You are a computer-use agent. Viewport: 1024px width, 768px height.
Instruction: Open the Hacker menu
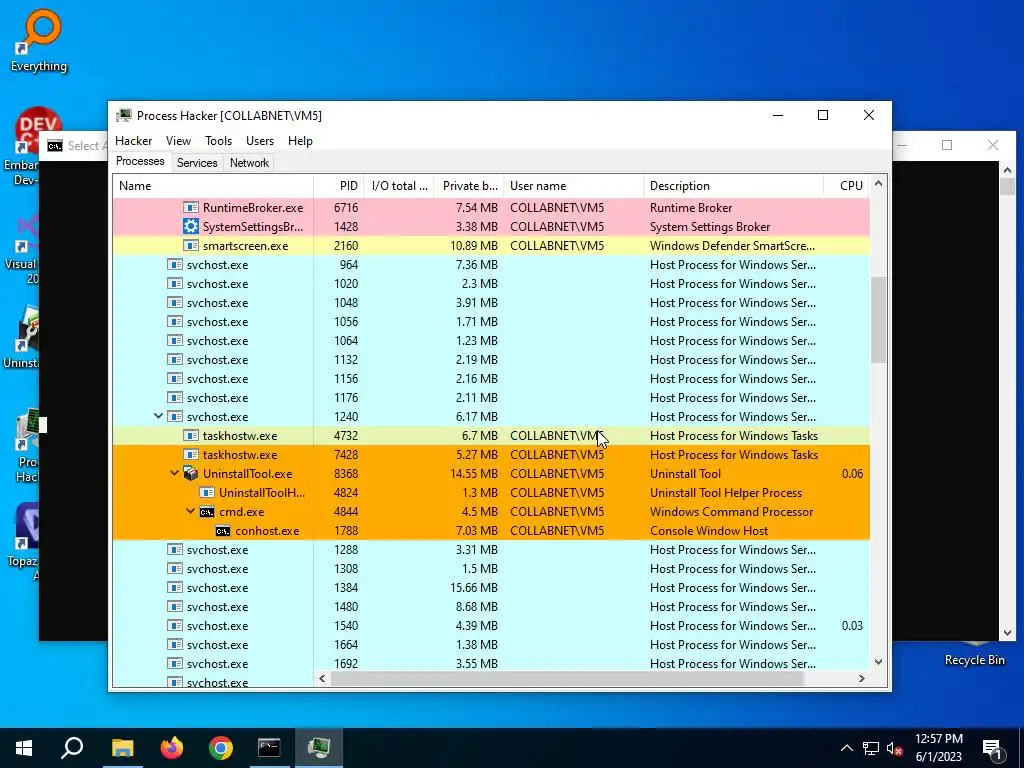click(x=133, y=141)
